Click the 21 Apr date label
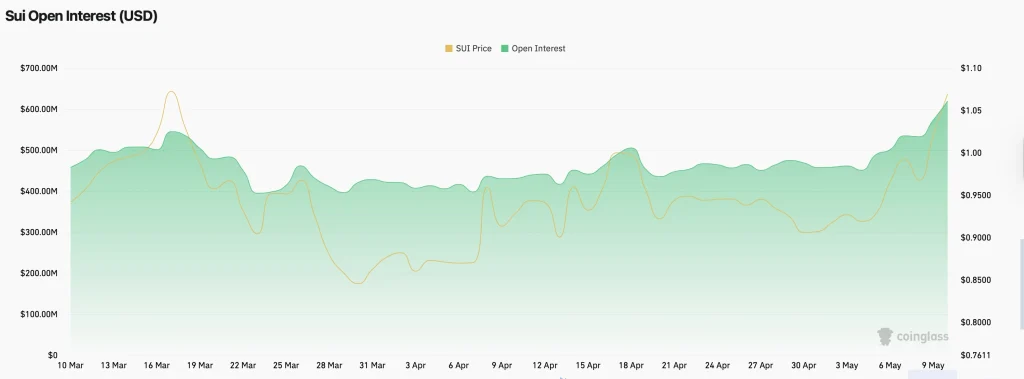 point(674,365)
